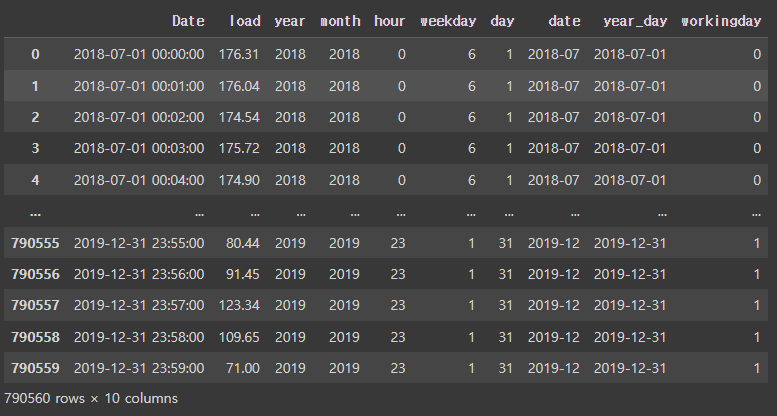
Task: Click the date cell 2019-12 in row 790557
Action: (x=554, y=305)
